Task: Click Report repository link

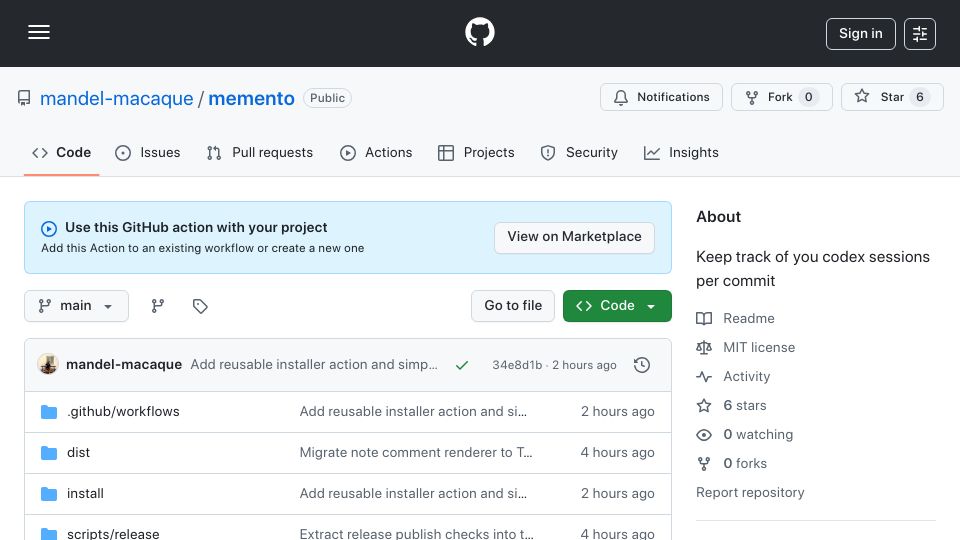Action: (750, 492)
